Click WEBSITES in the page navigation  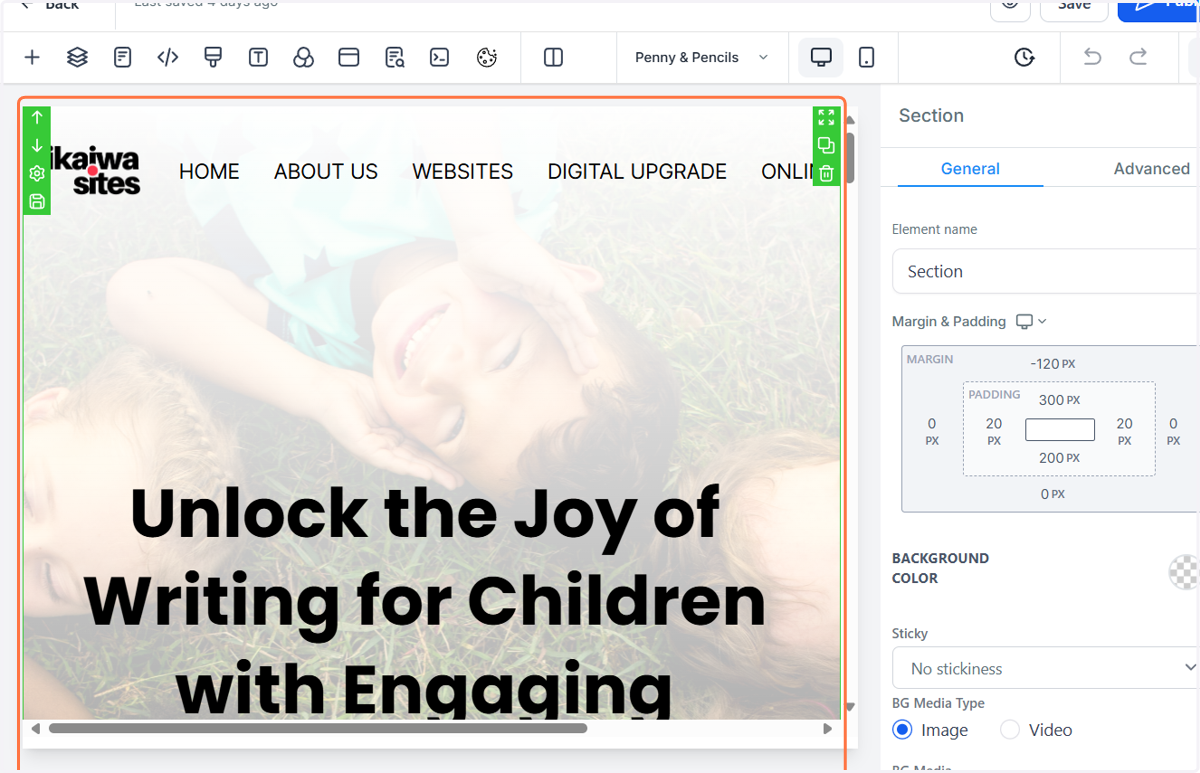[462, 172]
